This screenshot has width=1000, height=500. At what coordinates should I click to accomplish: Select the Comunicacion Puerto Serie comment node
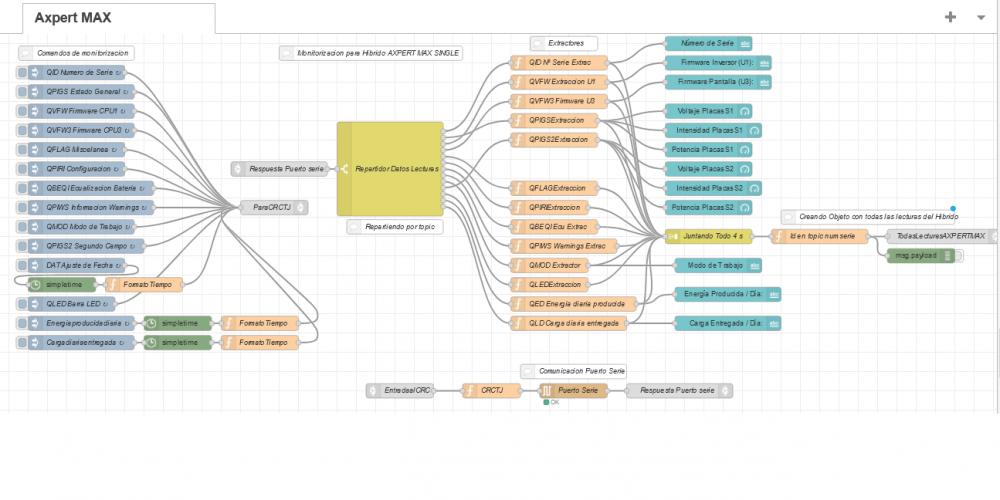point(574,371)
